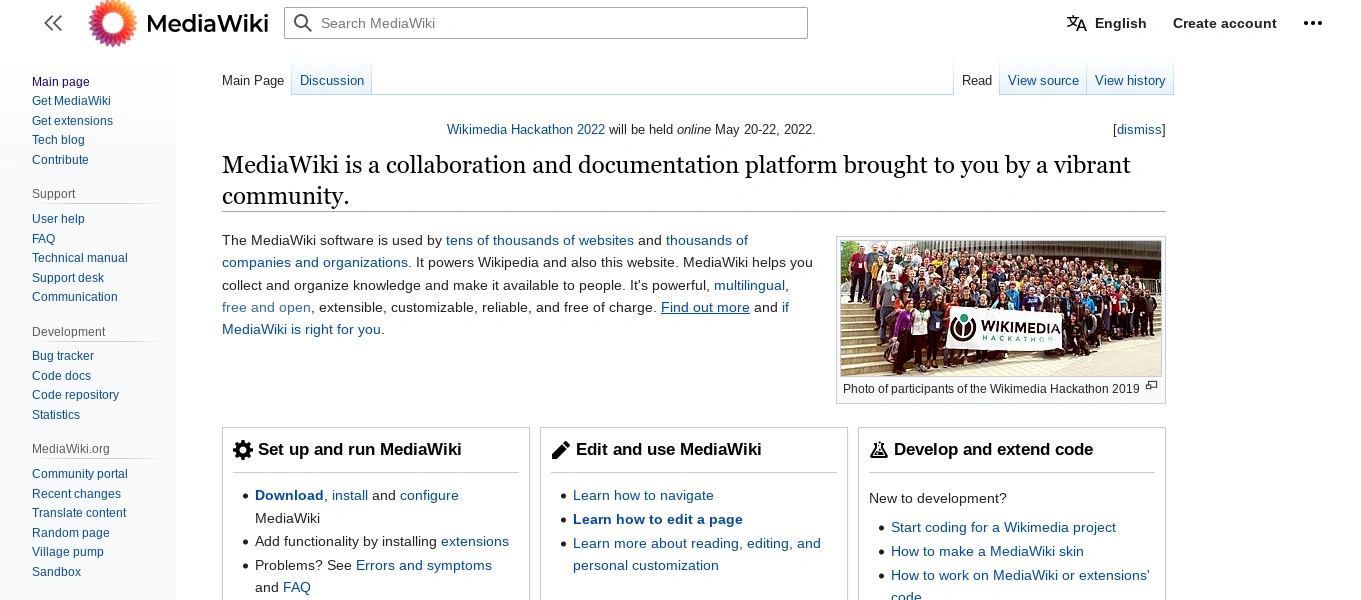The height and width of the screenshot is (600, 1361).
Task: Go to Recent changes in sidebar
Action: (x=76, y=494)
